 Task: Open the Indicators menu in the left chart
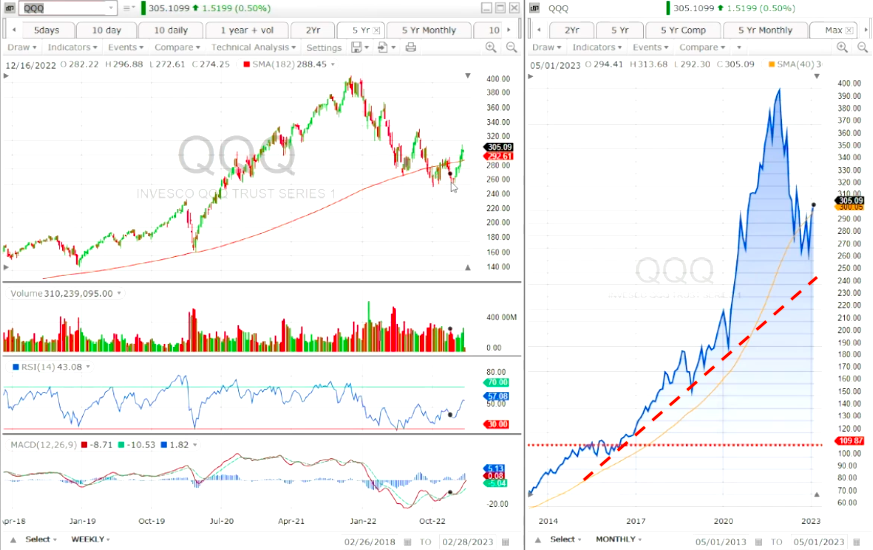click(72, 47)
